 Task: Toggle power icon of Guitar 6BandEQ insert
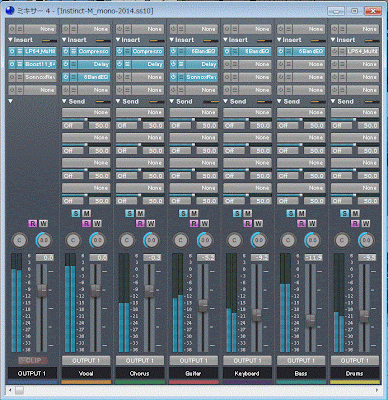coord(173,51)
